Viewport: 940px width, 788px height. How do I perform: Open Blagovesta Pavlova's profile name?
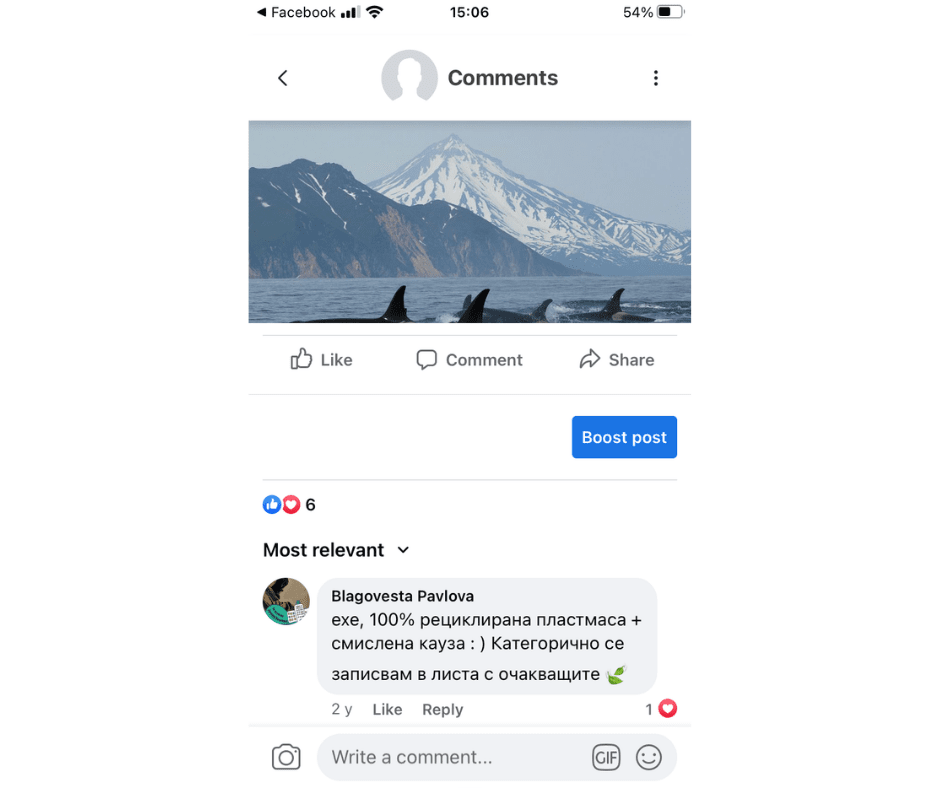(x=402, y=596)
